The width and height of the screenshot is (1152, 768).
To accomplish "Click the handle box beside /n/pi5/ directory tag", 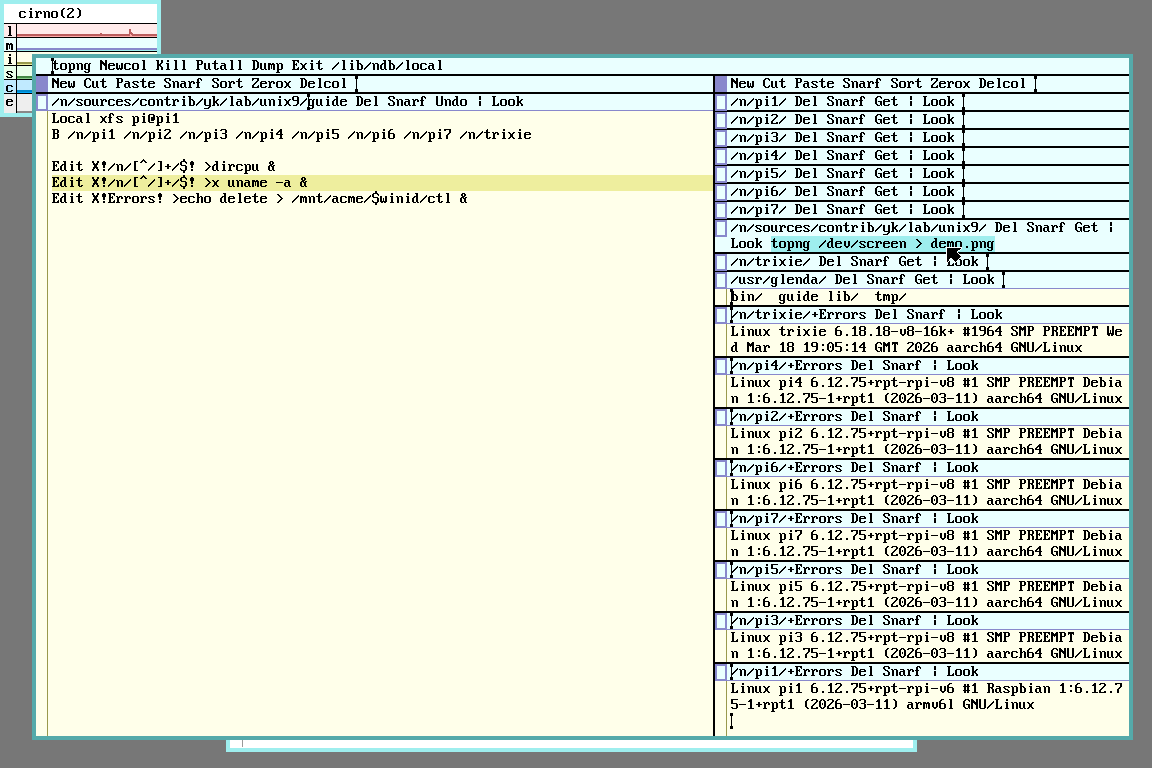I will coord(721,174).
